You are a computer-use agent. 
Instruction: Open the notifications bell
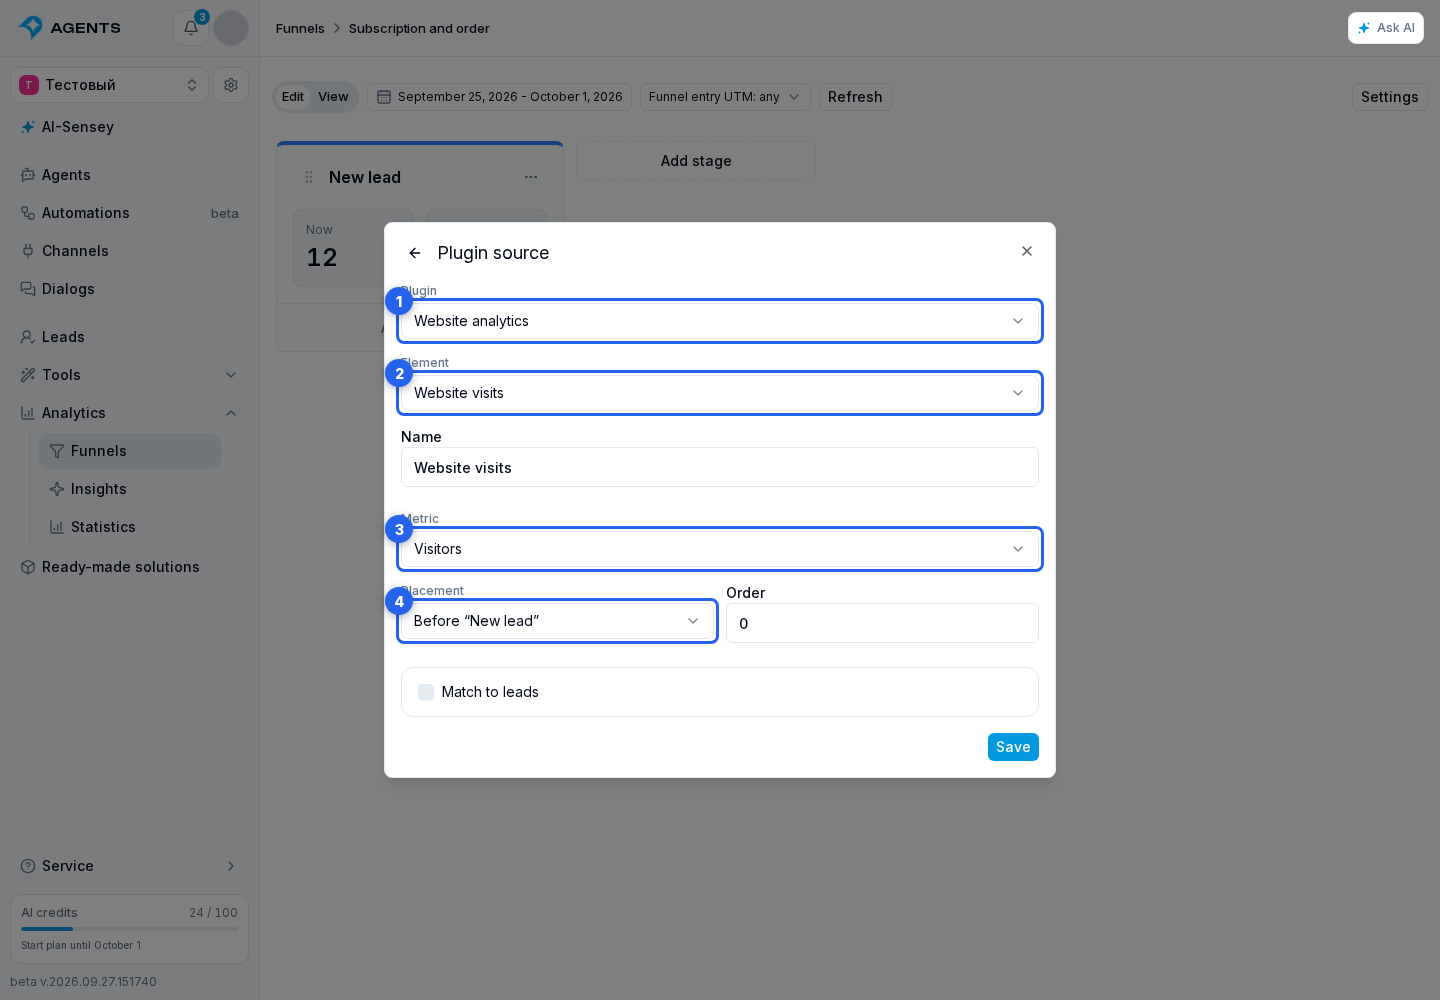[x=191, y=28]
